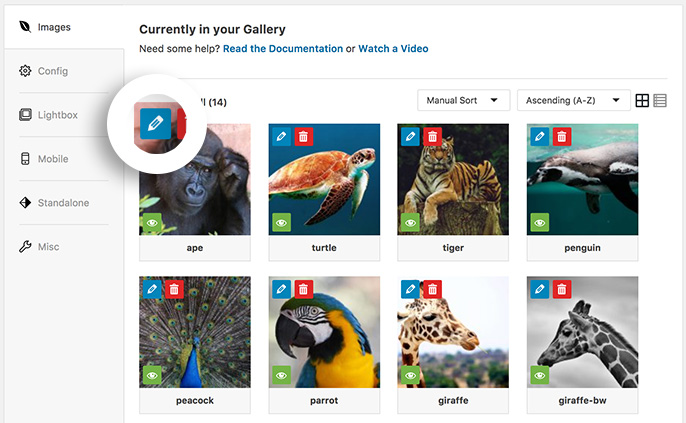
Task: Click the magnified edit pencil on ape
Action: pyautogui.click(x=154, y=123)
